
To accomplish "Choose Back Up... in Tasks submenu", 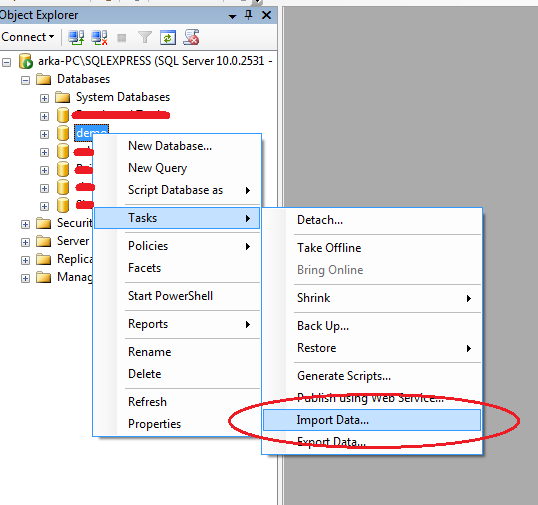I will [x=372, y=326].
